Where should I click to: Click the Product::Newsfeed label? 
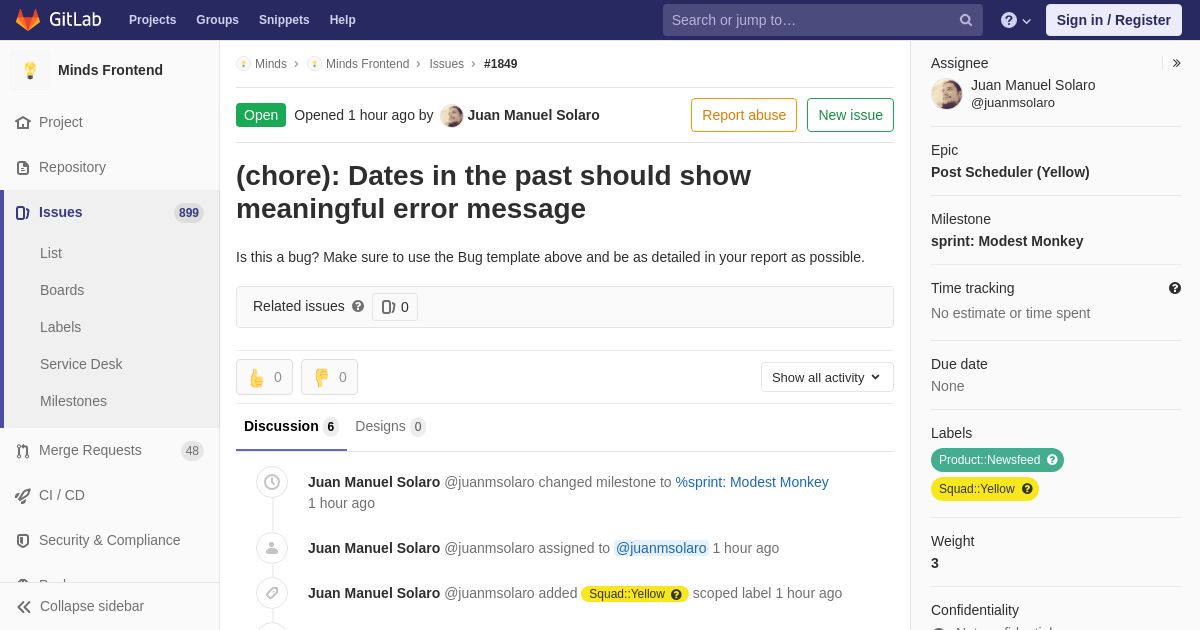(x=997, y=460)
